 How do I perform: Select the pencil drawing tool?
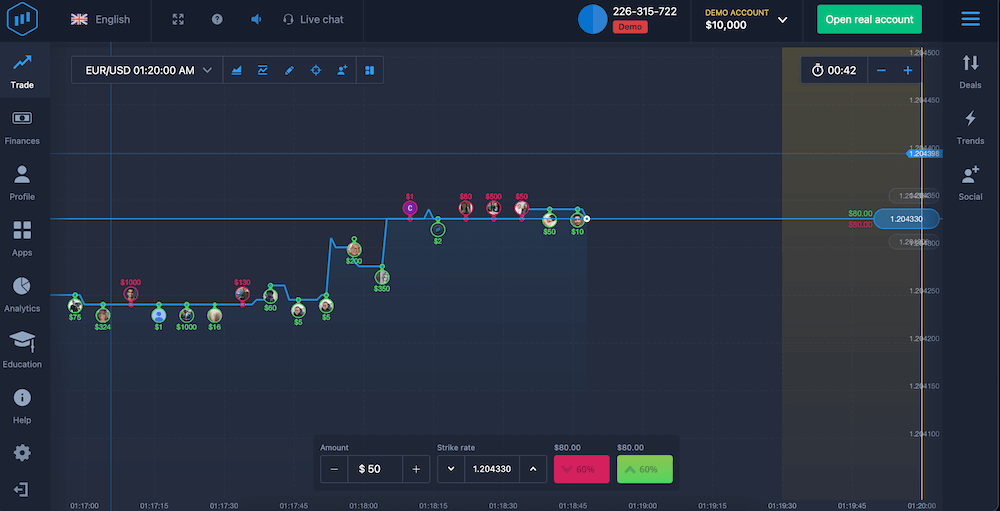click(x=289, y=71)
